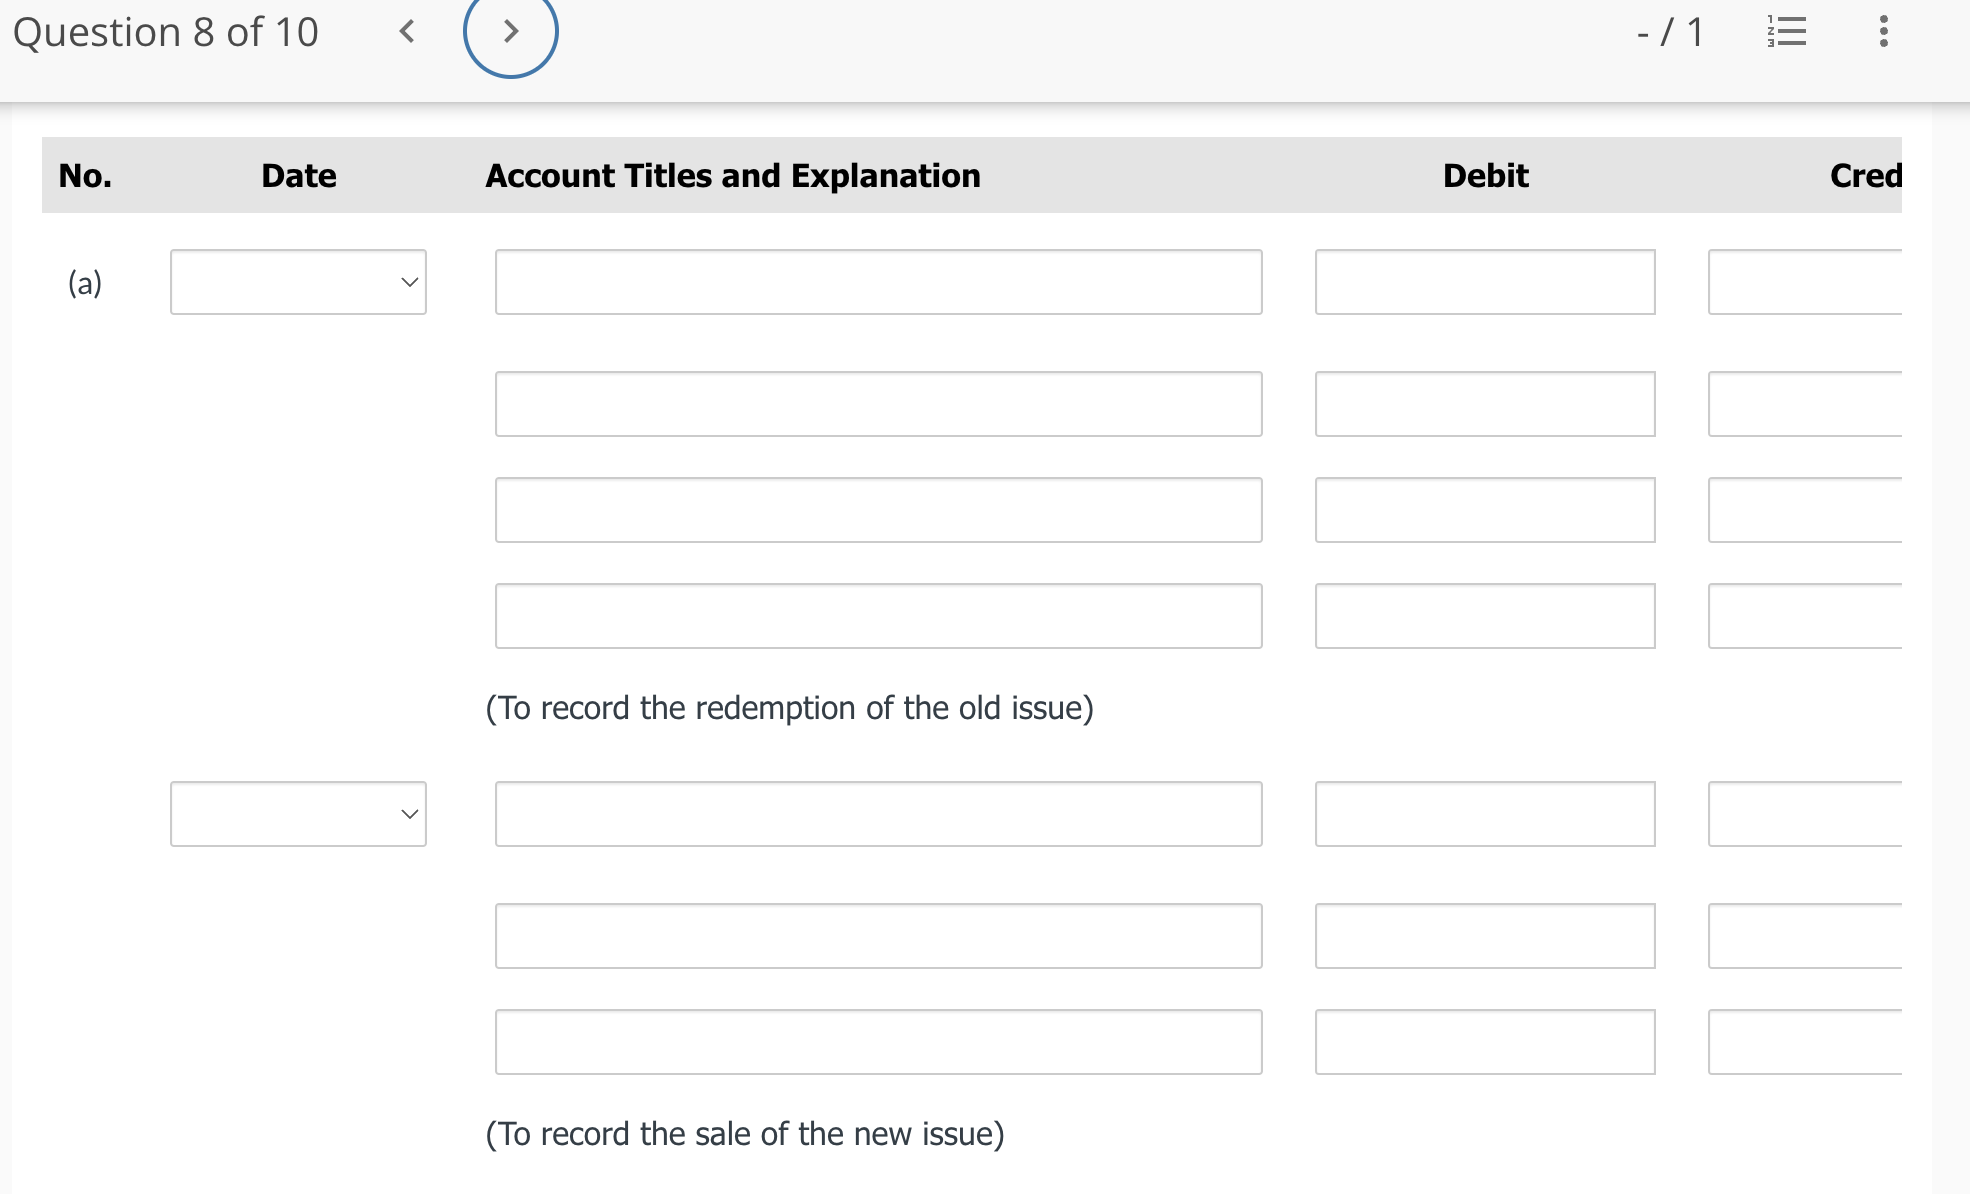Click the Debit column header
This screenshot has height=1194, width=1970.
tap(1484, 175)
